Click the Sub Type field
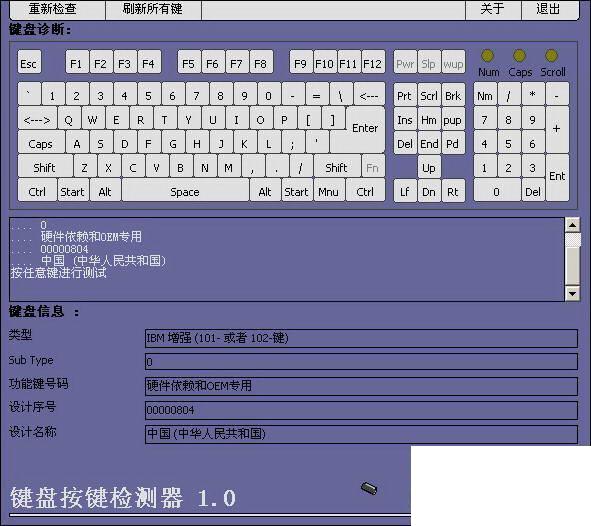 pyautogui.click(x=361, y=362)
